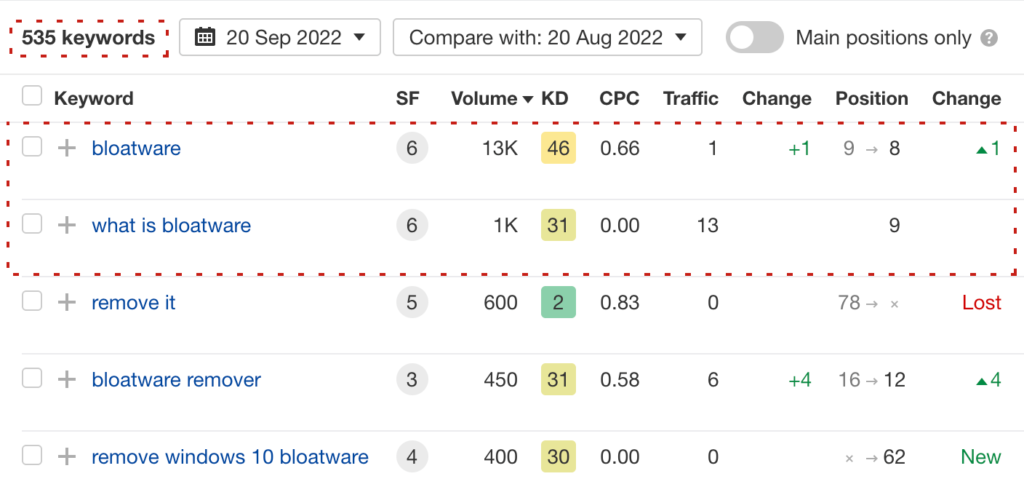Click plus icon for 'remove windows 10 bloatware'

tap(67, 457)
